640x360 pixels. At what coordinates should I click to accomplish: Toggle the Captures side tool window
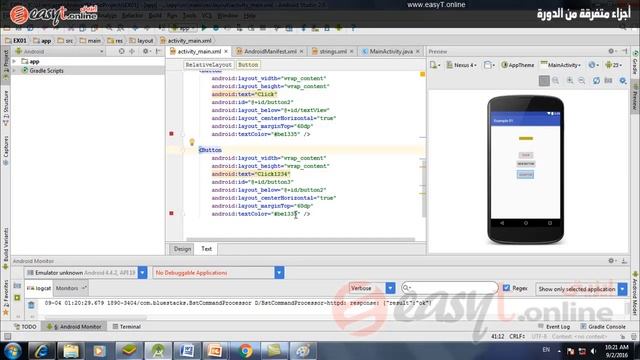pyautogui.click(x=6, y=150)
